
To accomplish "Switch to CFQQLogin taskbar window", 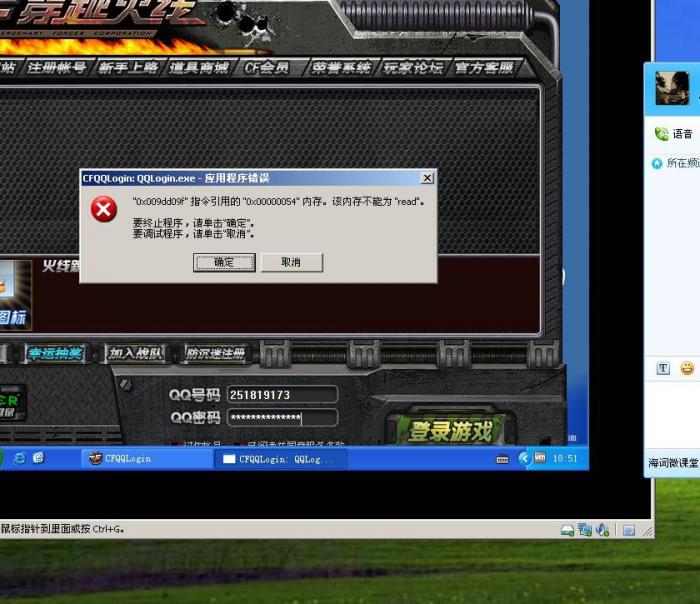I will click(146, 458).
